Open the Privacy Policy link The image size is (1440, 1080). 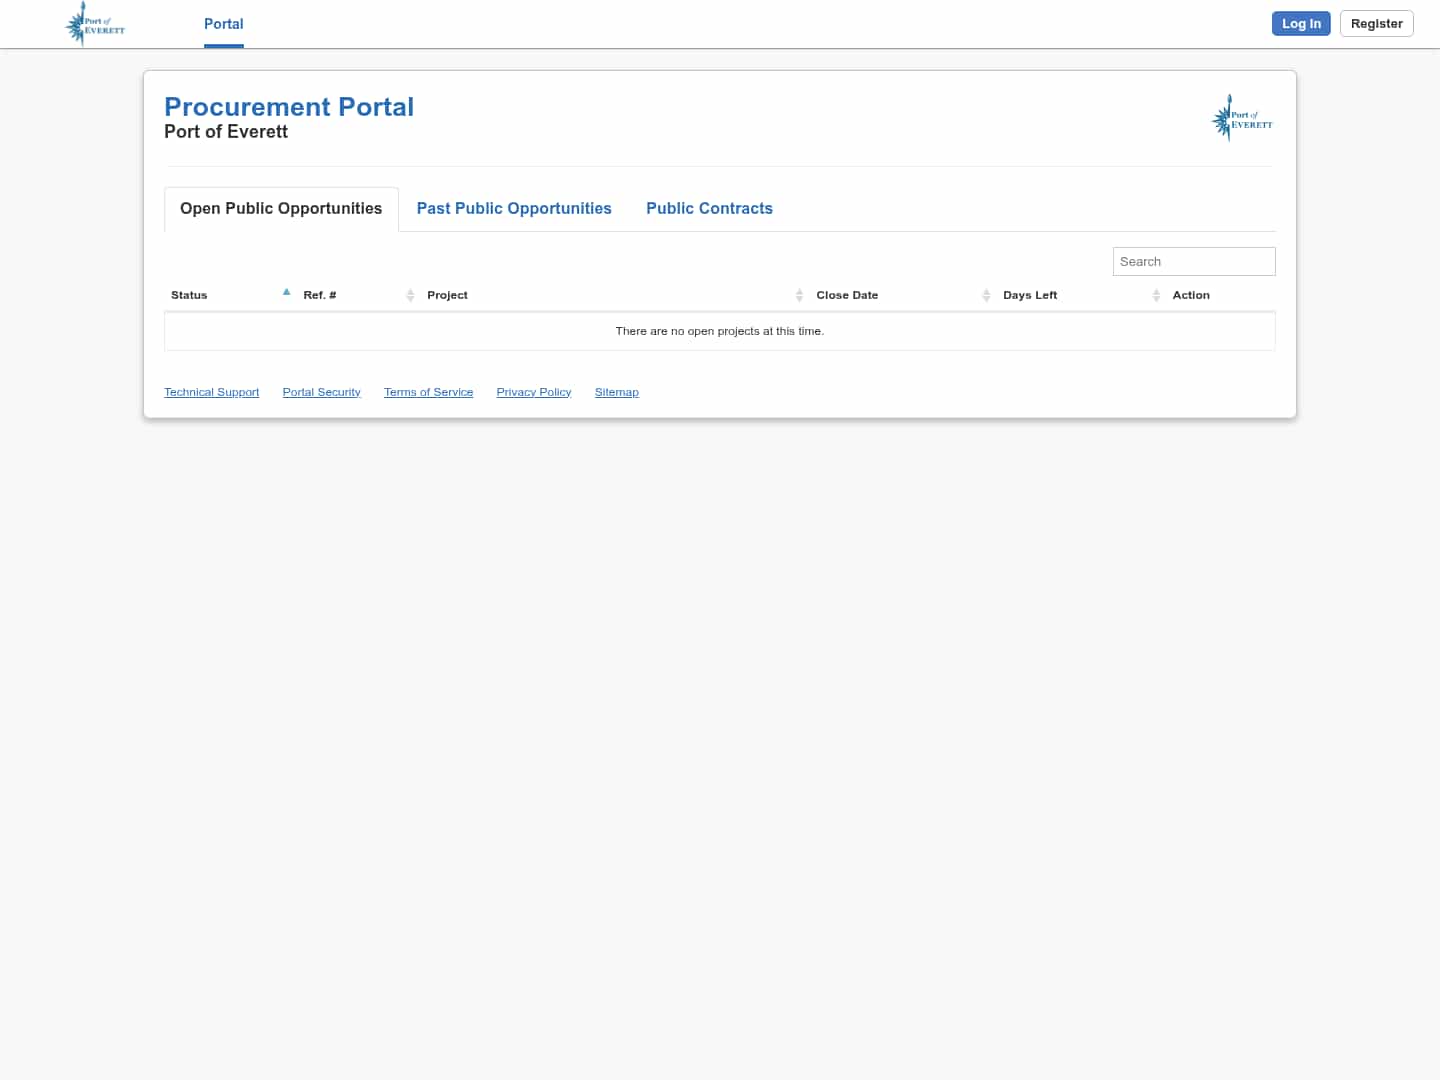(533, 391)
